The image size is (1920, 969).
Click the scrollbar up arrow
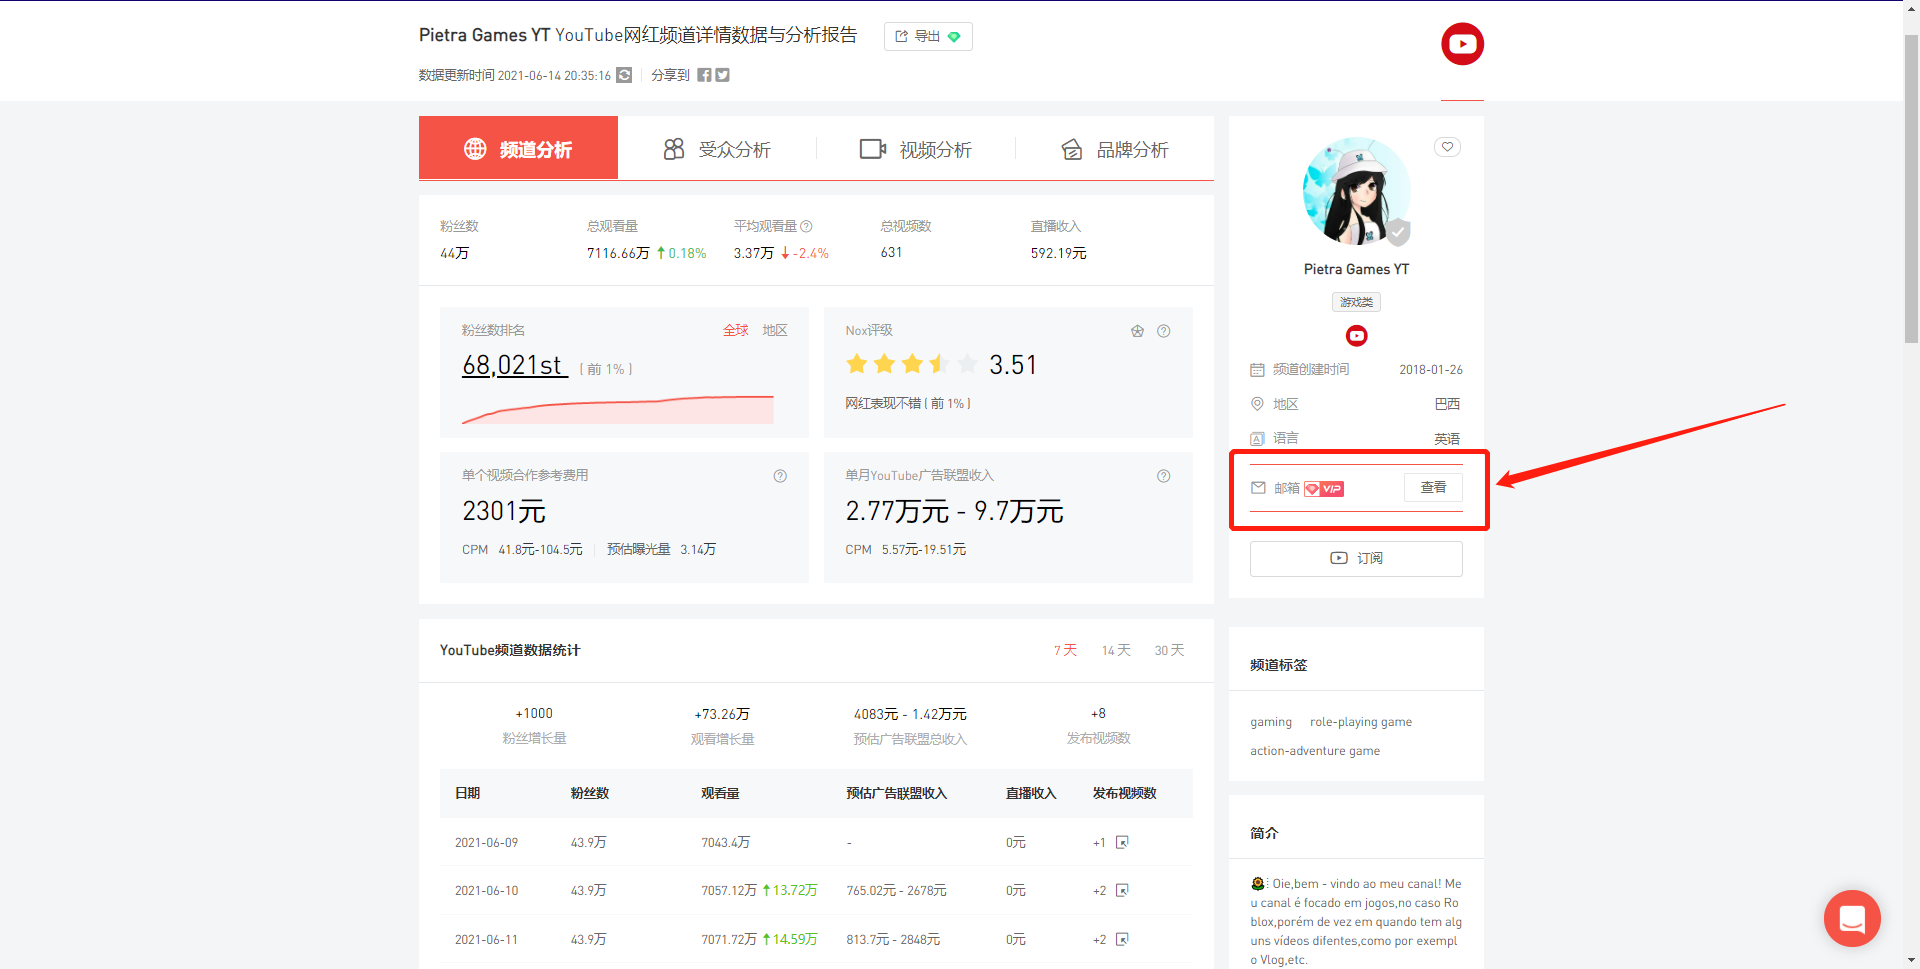[1911, 8]
